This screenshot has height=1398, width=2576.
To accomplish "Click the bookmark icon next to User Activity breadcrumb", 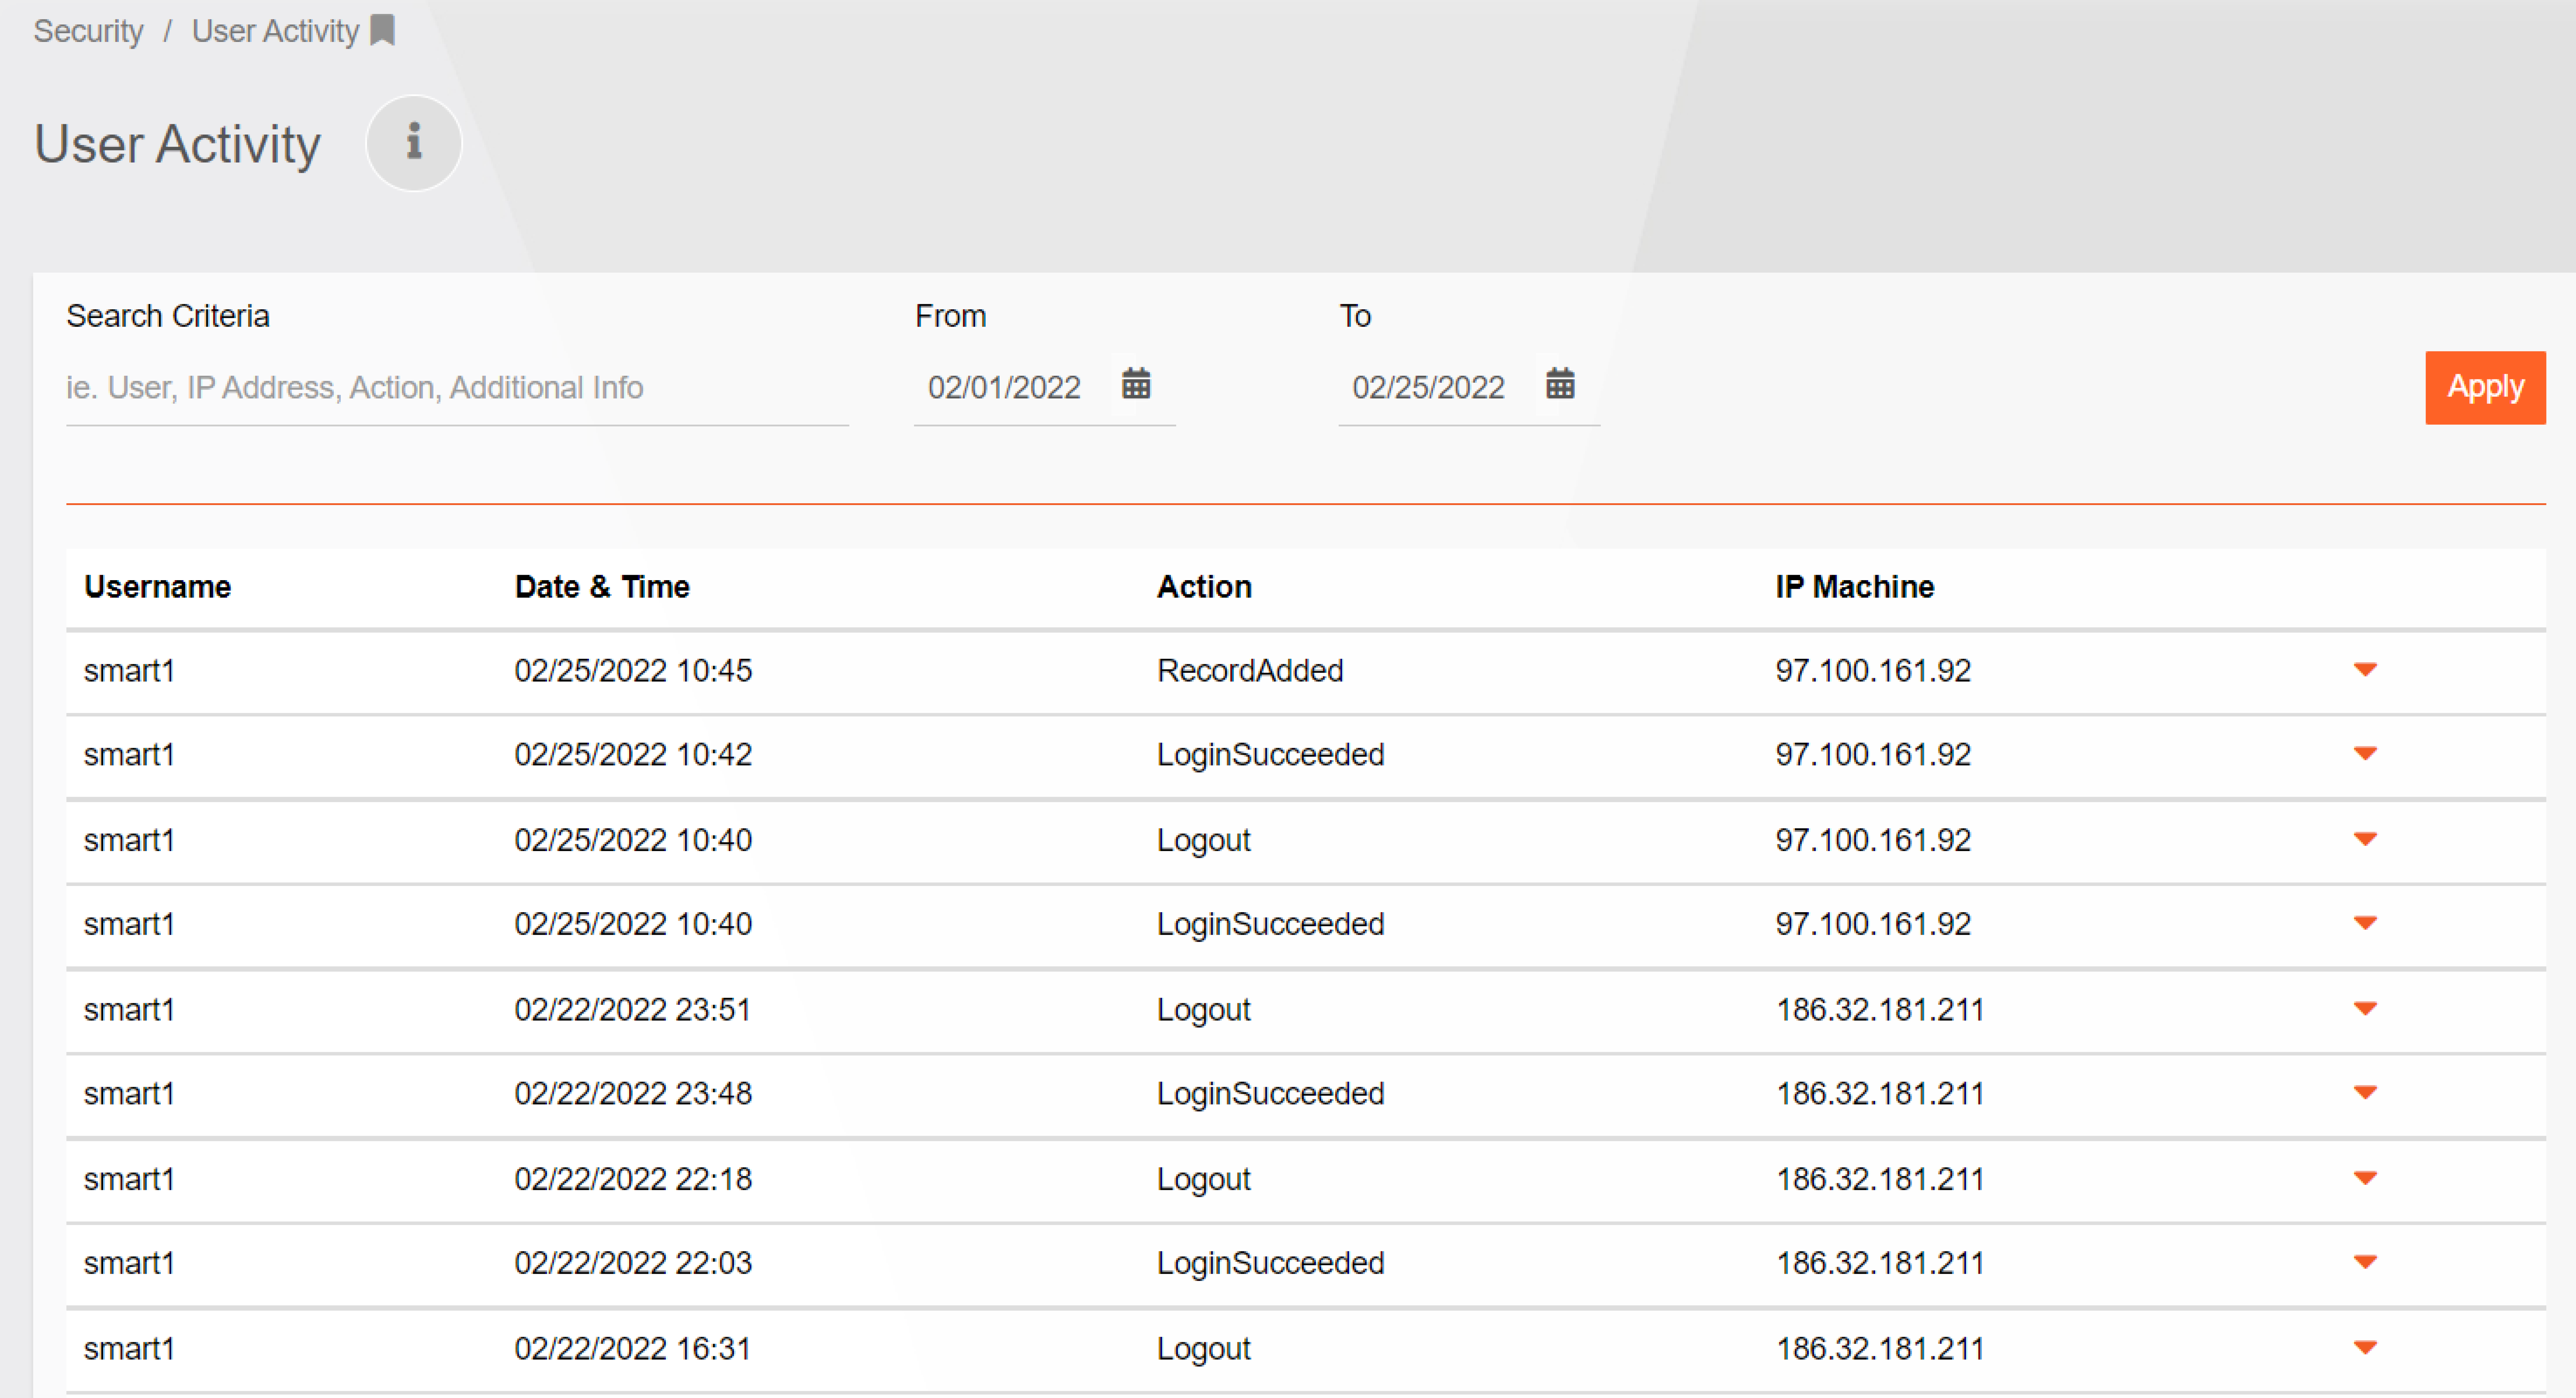I will (382, 30).
